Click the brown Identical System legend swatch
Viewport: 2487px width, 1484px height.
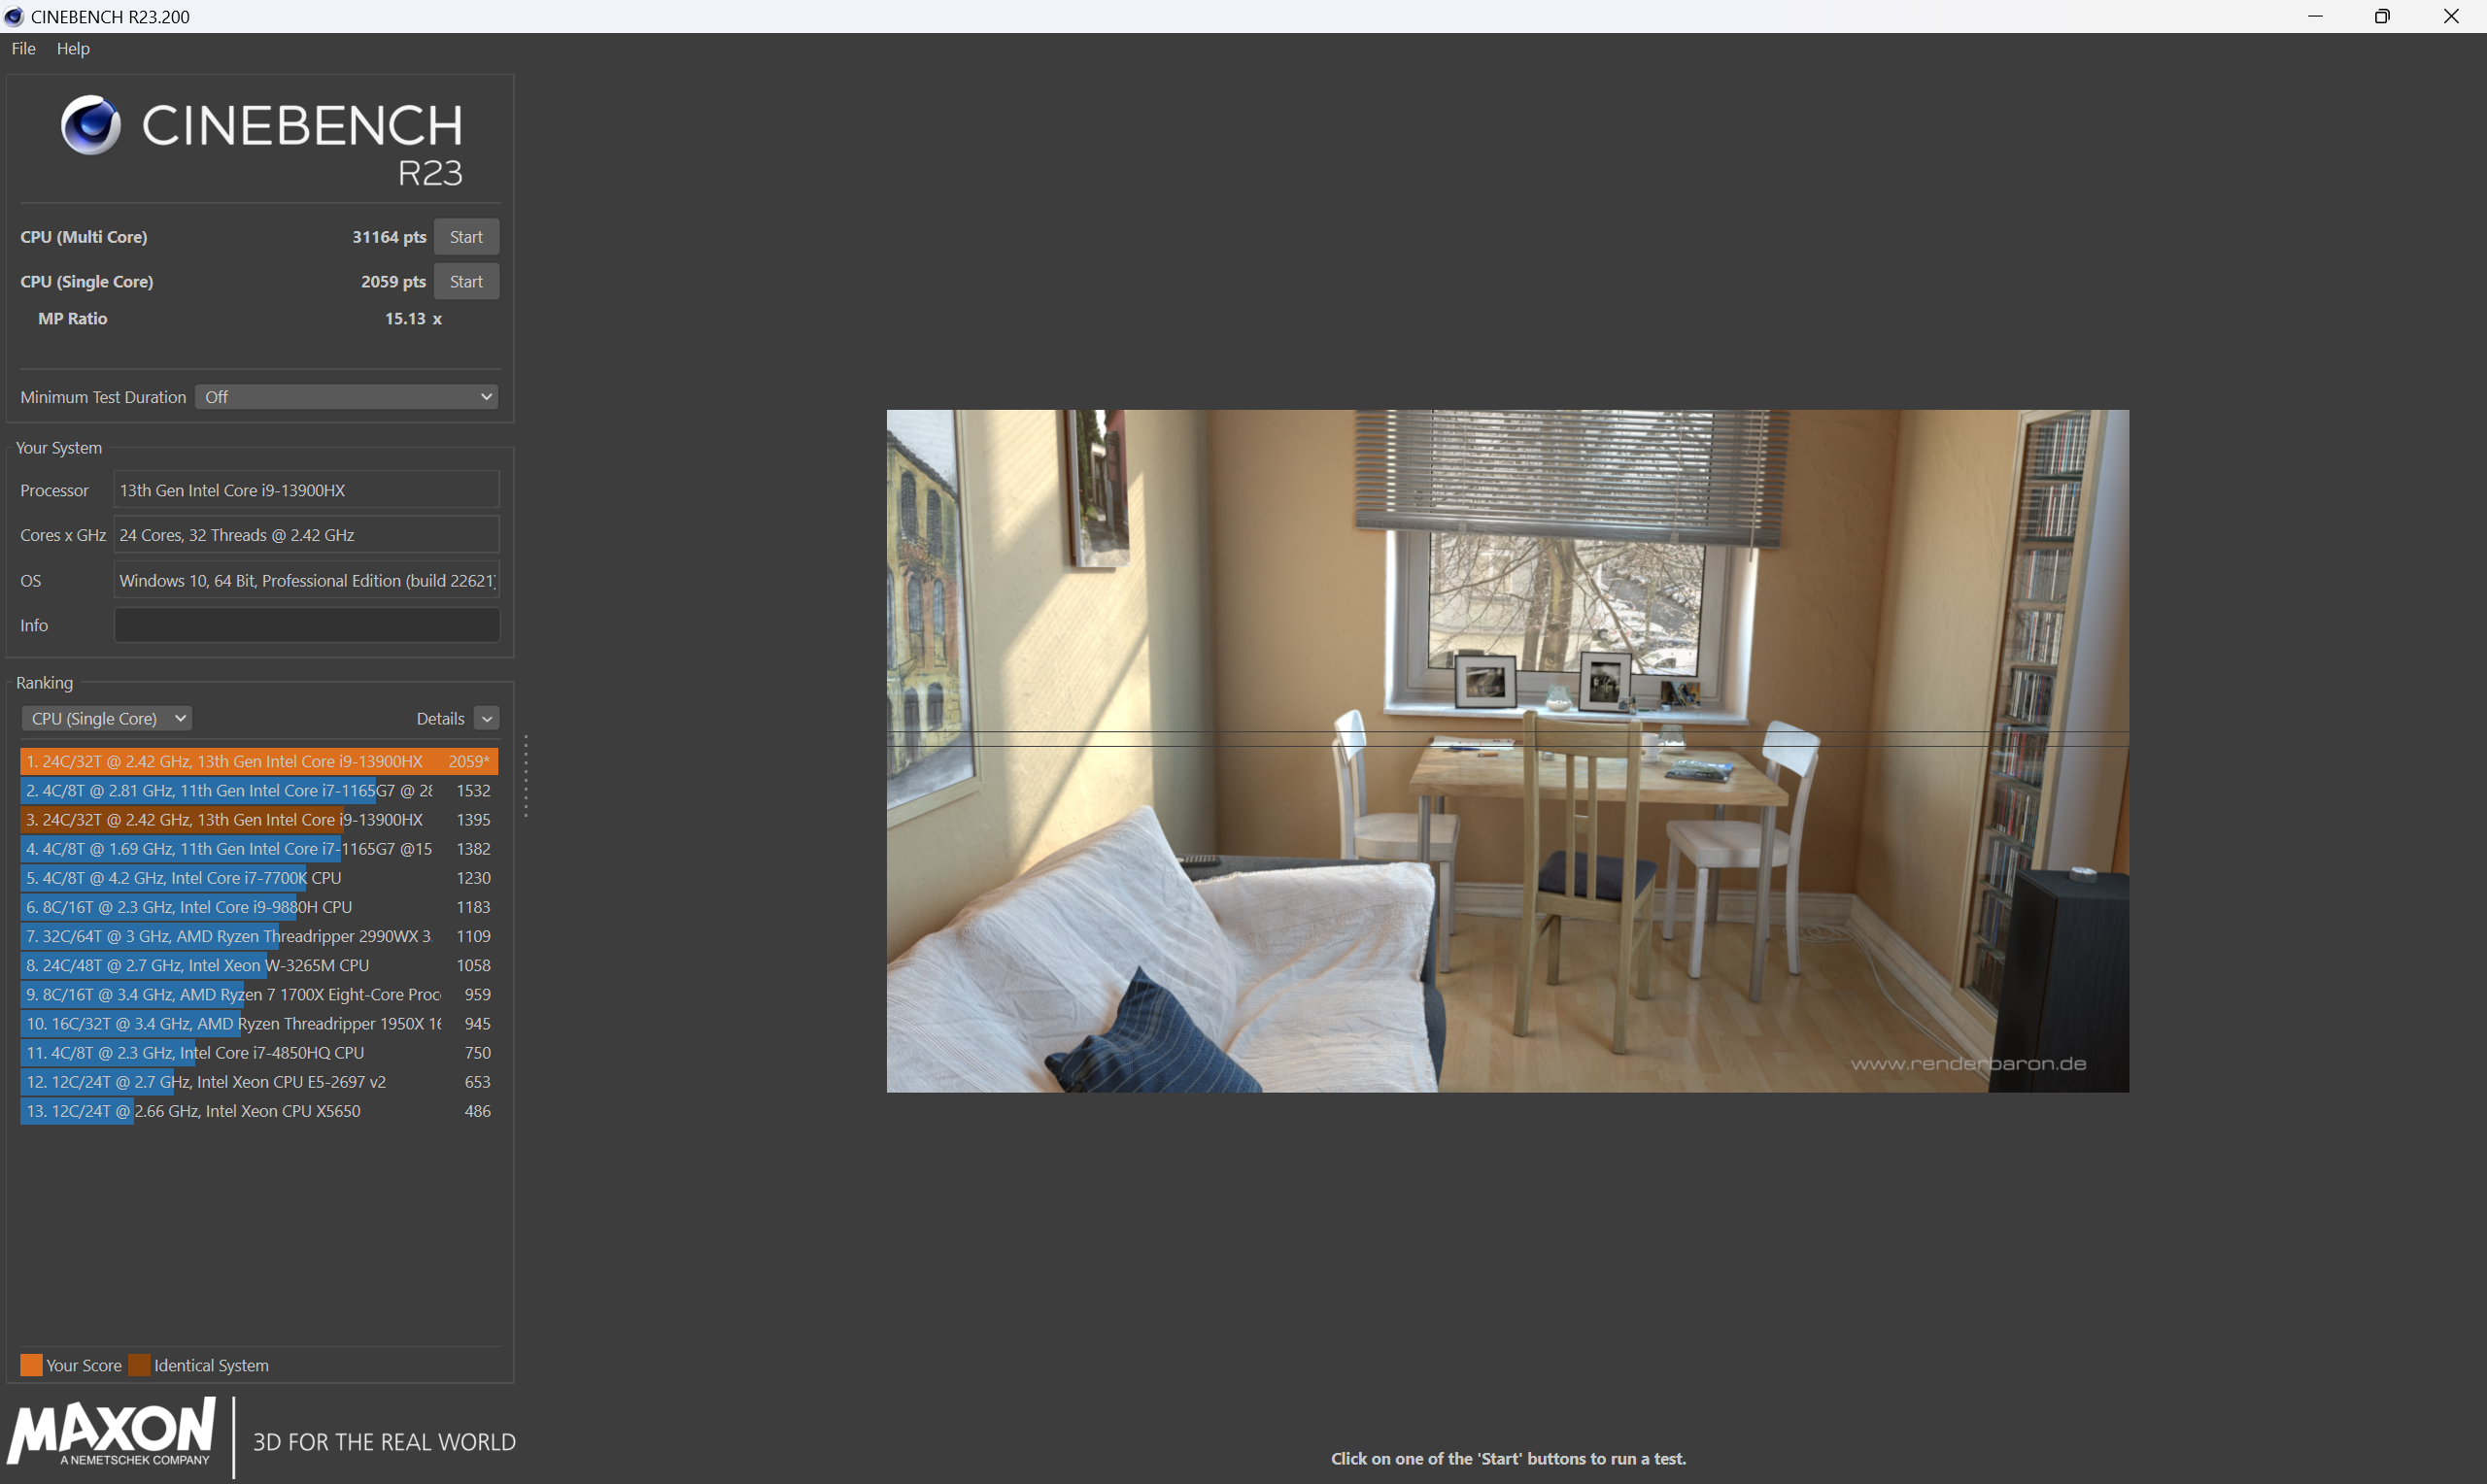[139, 1365]
